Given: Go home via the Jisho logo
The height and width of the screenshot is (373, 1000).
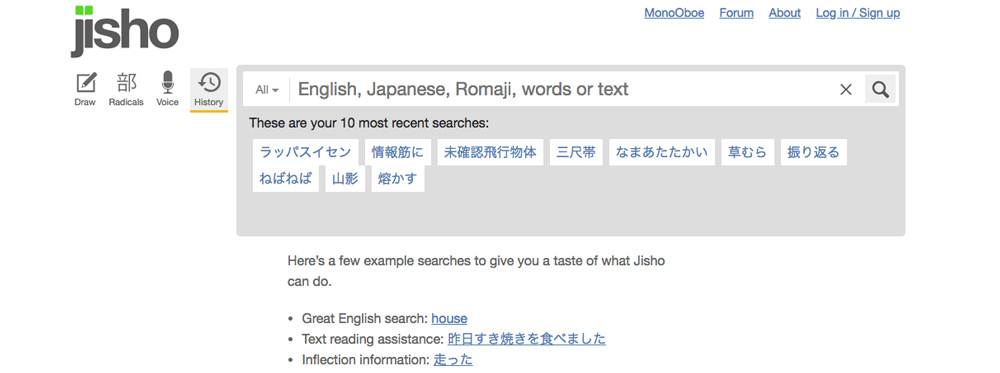Looking at the screenshot, I should coord(124,31).
